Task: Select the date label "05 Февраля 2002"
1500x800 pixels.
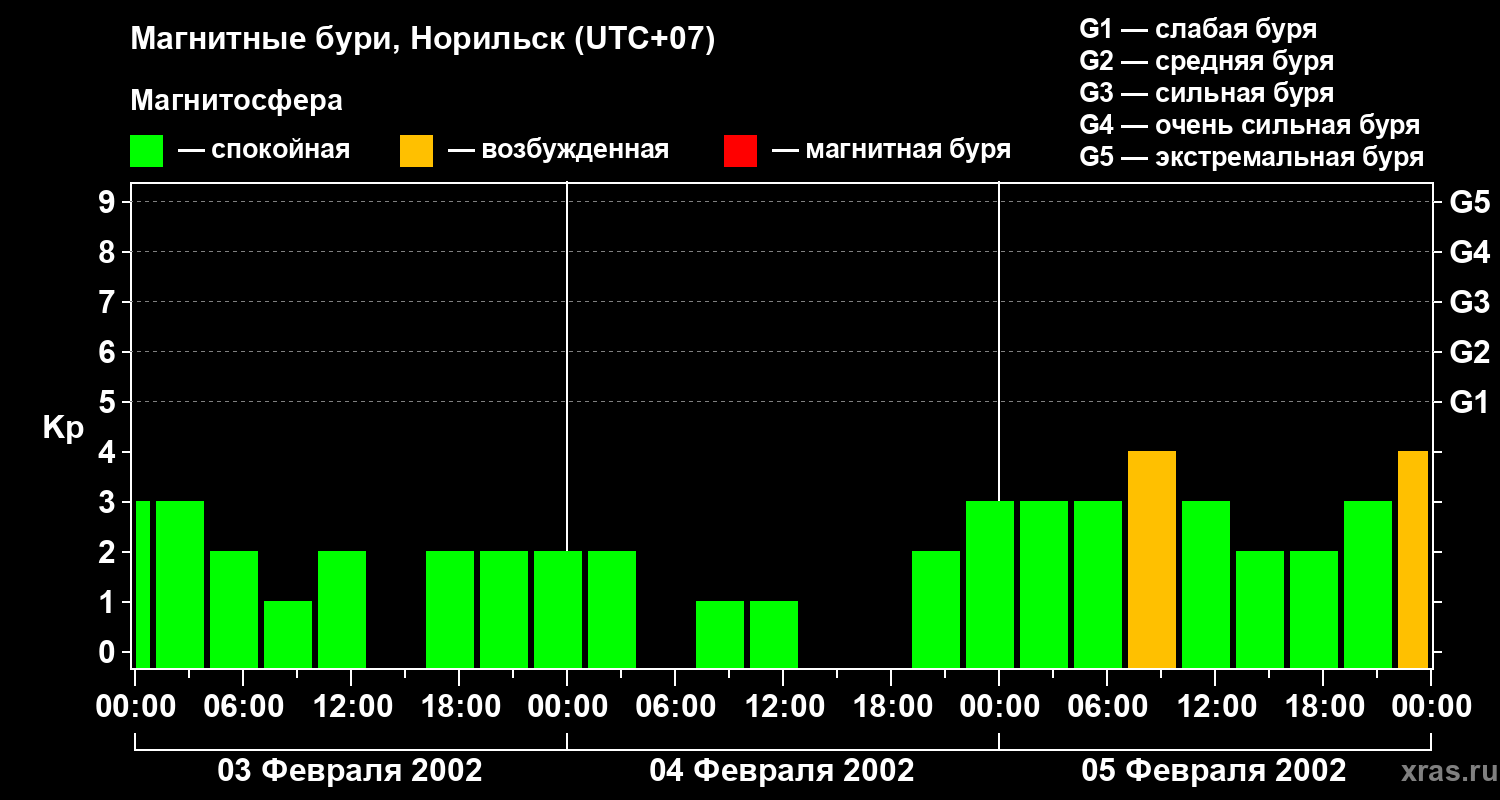Action: pos(1214,770)
